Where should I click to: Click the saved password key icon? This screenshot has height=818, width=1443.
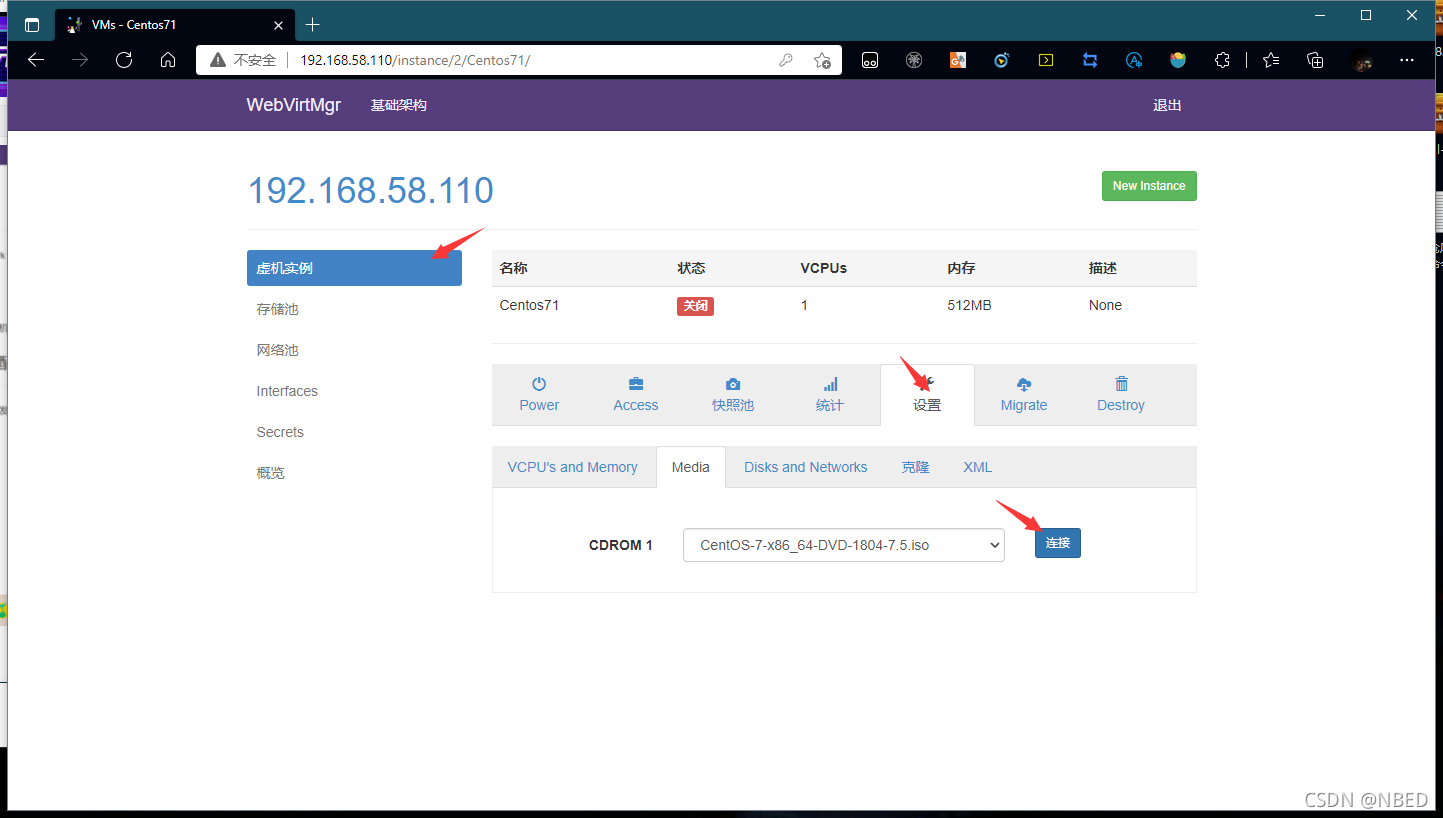(x=786, y=60)
